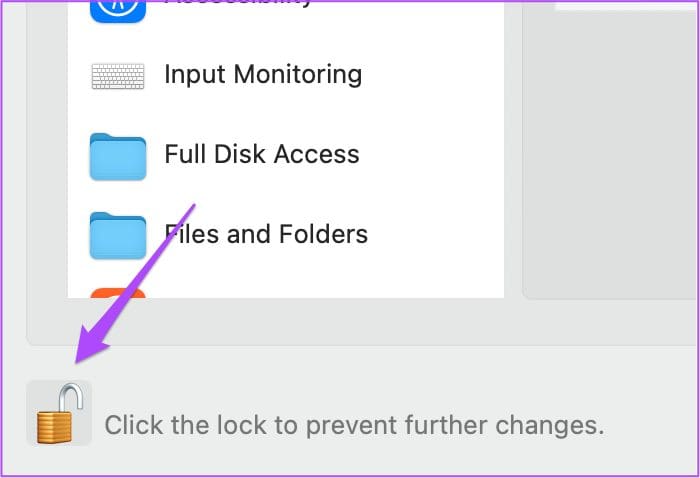Click the blue Accessibility icon at top
This screenshot has width=700, height=478.
pos(118,8)
